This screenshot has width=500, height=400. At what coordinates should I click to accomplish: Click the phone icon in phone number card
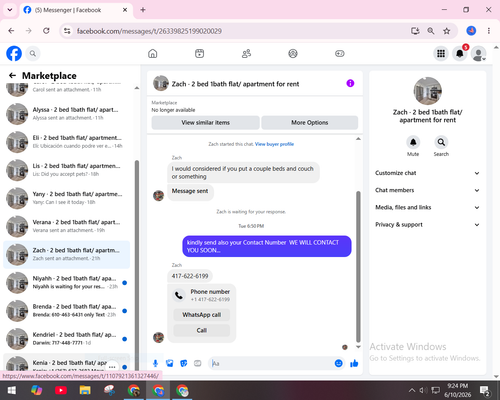179,295
